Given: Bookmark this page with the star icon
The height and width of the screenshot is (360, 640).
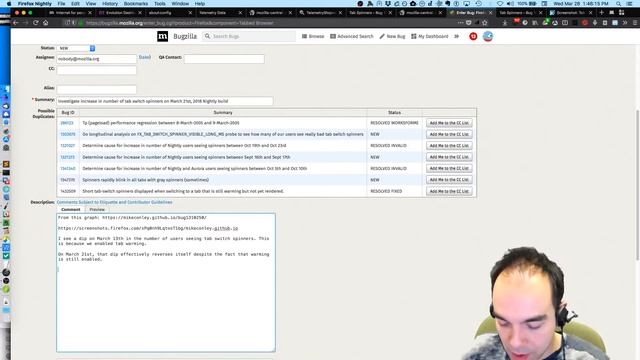Looking at the screenshot, I should (485, 23).
